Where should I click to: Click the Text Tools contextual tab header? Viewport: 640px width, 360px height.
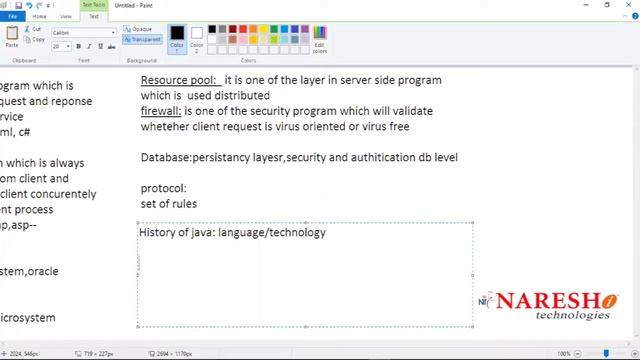click(94, 5)
